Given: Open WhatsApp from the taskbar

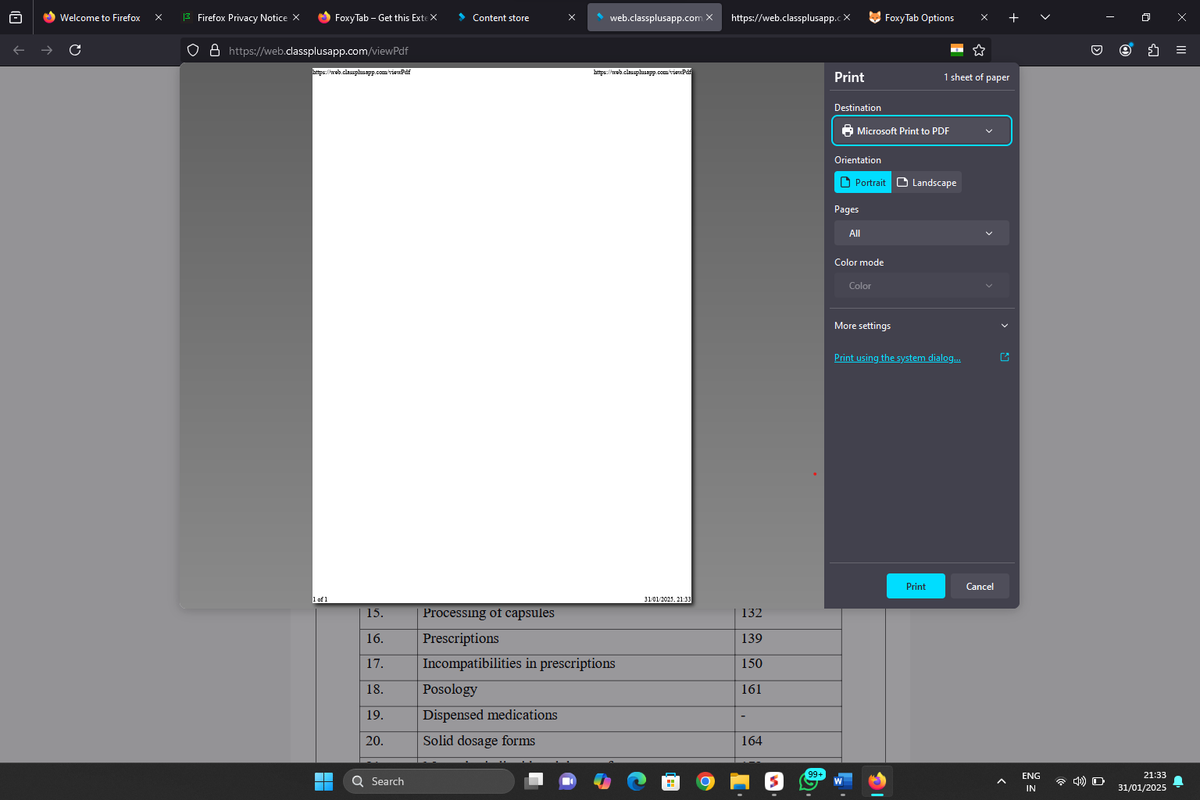Looking at the screenshot, I should coord(808,781).
